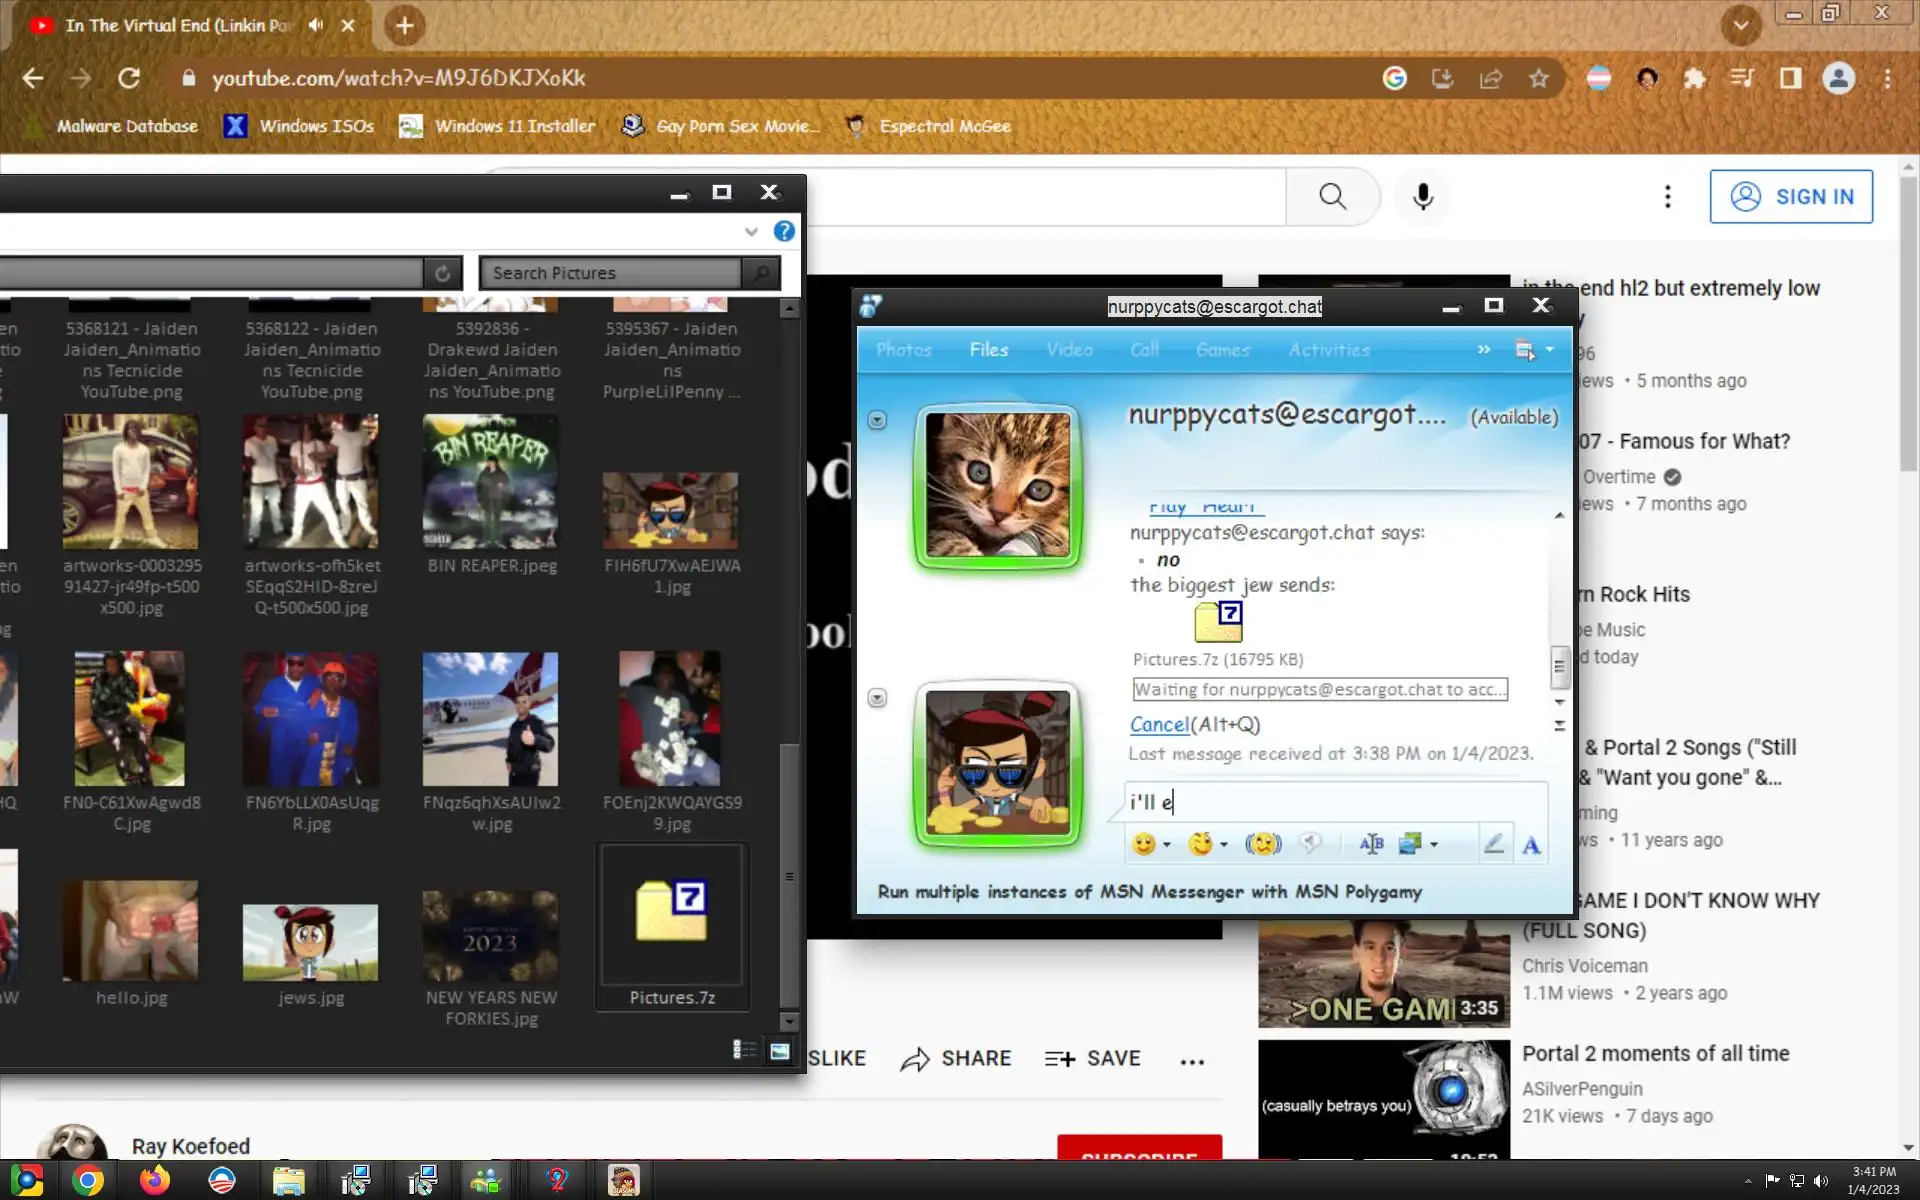Send a nudge in the chat
The height and width of the screenshot is (1200, 1920).
click(x=1263, y=845)
